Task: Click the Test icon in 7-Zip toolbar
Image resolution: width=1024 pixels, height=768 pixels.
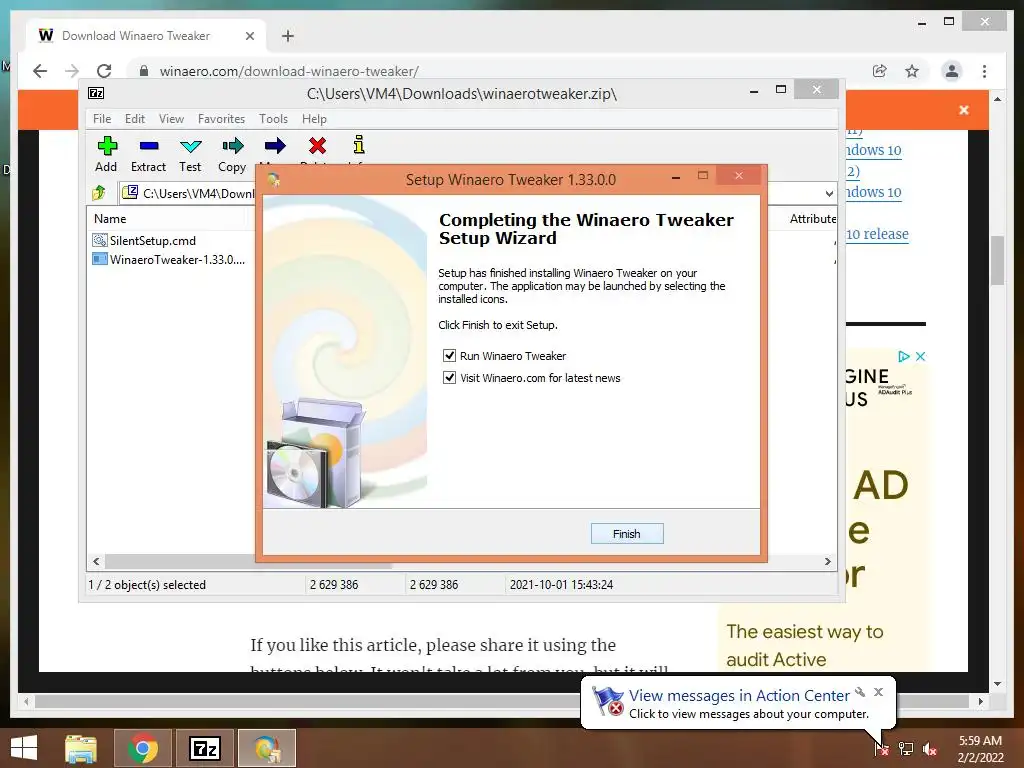Action: tap(191, 146)
